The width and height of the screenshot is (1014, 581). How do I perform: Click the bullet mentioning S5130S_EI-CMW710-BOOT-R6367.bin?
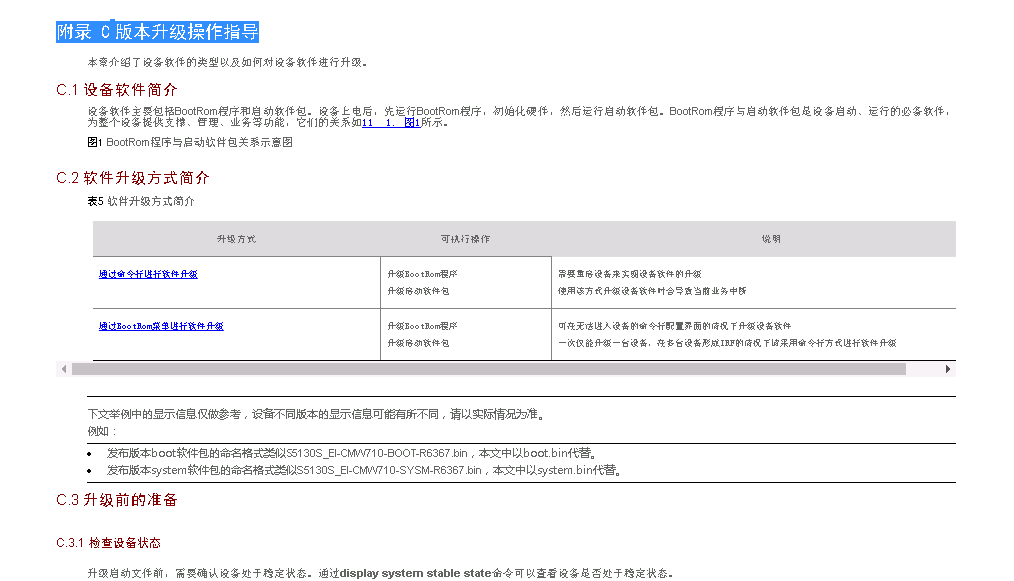click(352, 454)
